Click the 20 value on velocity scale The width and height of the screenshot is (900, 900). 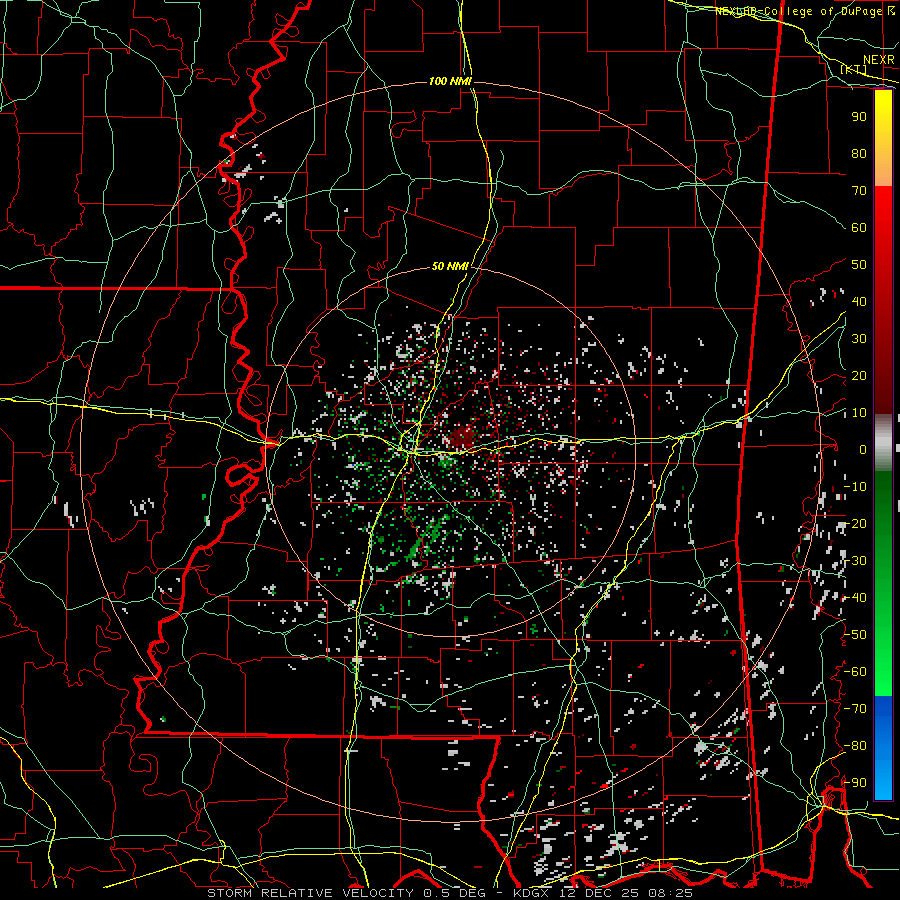point(859,376)
